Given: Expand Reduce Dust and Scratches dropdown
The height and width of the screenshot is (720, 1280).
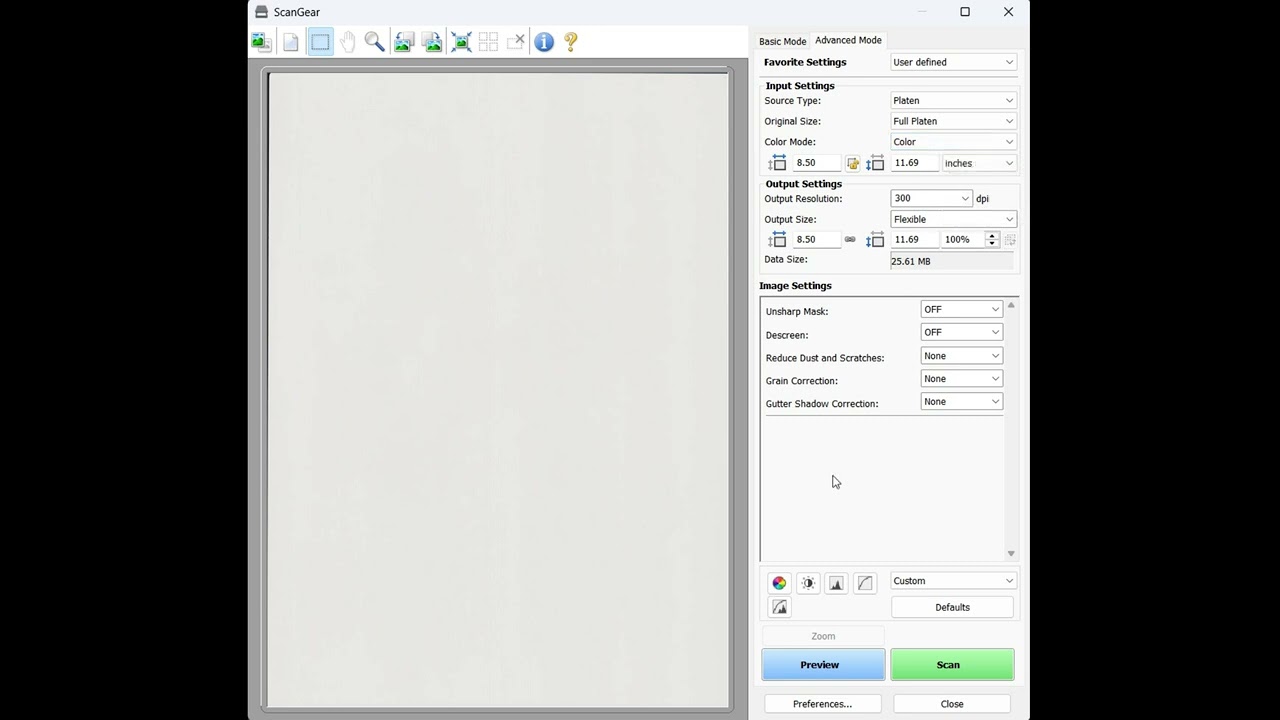Looking at the screenshot, I should (961, 356).
